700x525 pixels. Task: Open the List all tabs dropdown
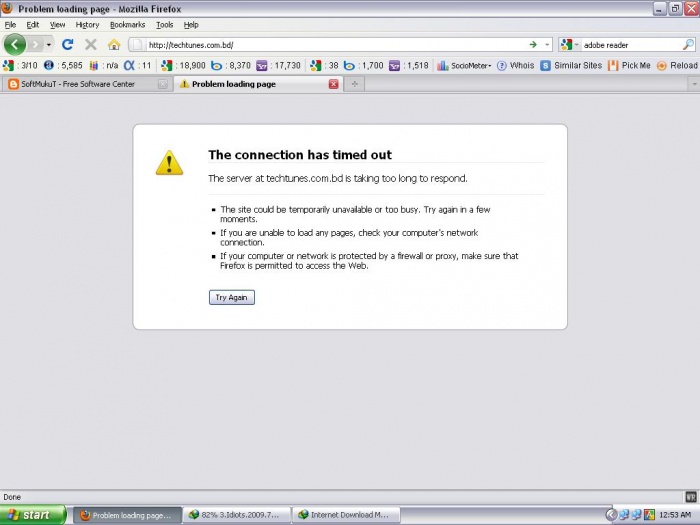694,84
